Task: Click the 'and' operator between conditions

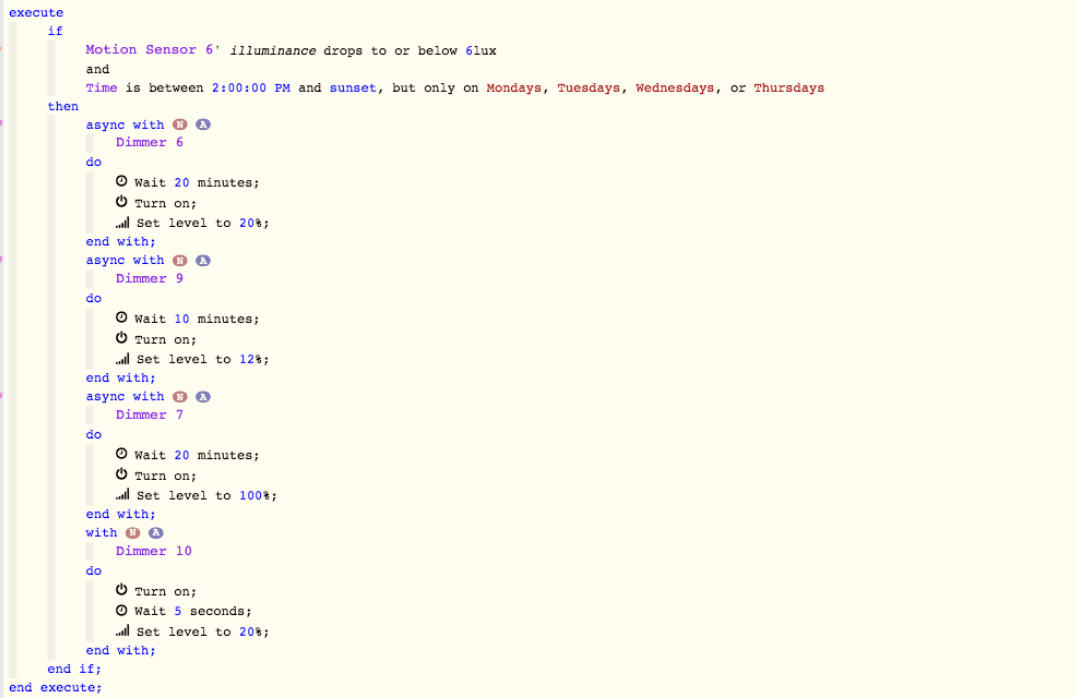Action: pyautogui.click(x=97, y=69)
